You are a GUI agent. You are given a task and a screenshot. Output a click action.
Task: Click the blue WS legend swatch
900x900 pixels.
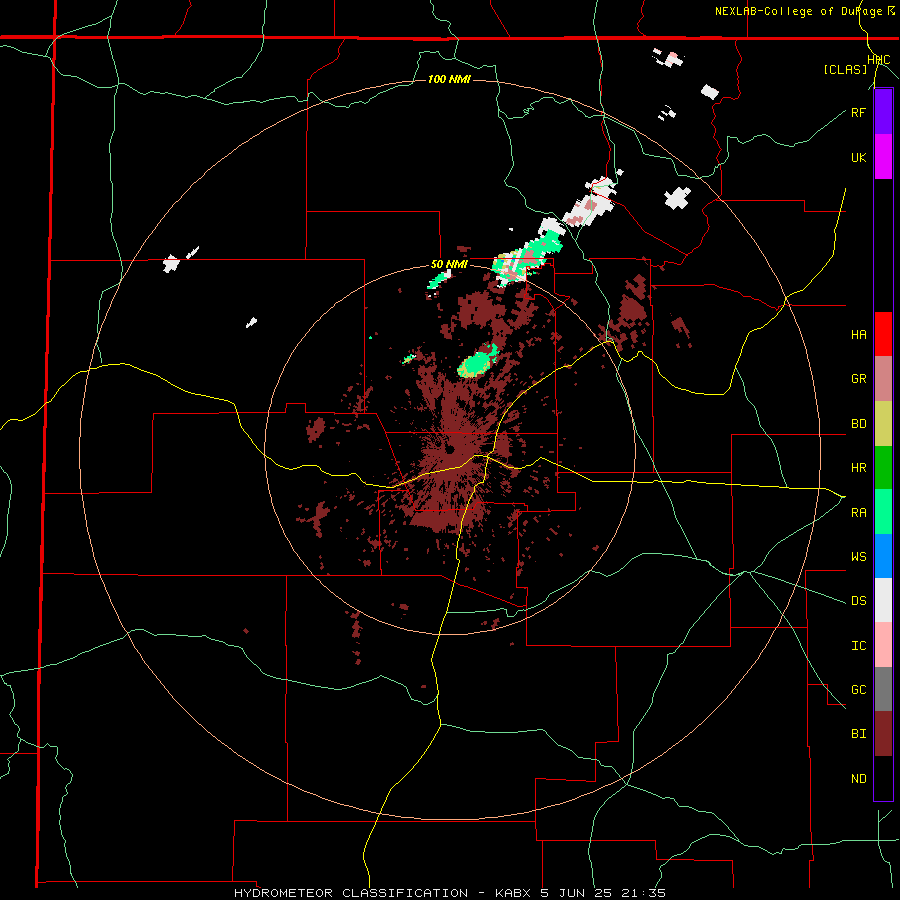(x=883, y=556)
